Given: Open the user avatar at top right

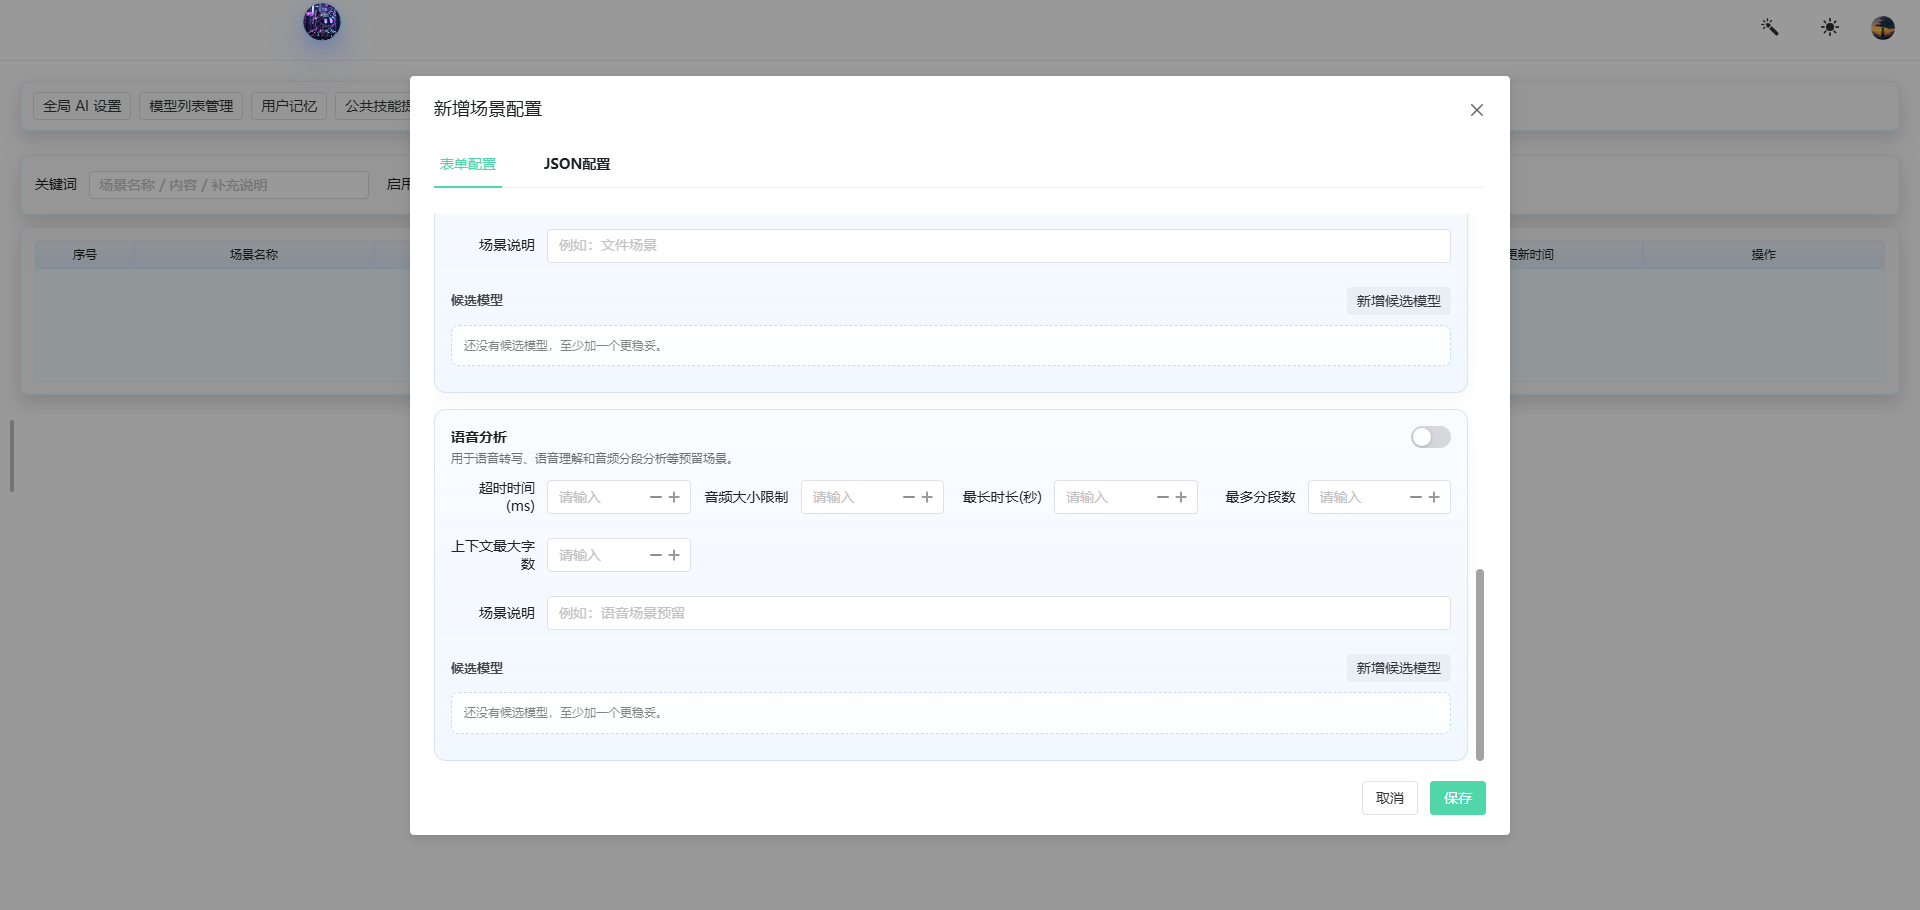Looking at the screenshot, I should 1883,27.
